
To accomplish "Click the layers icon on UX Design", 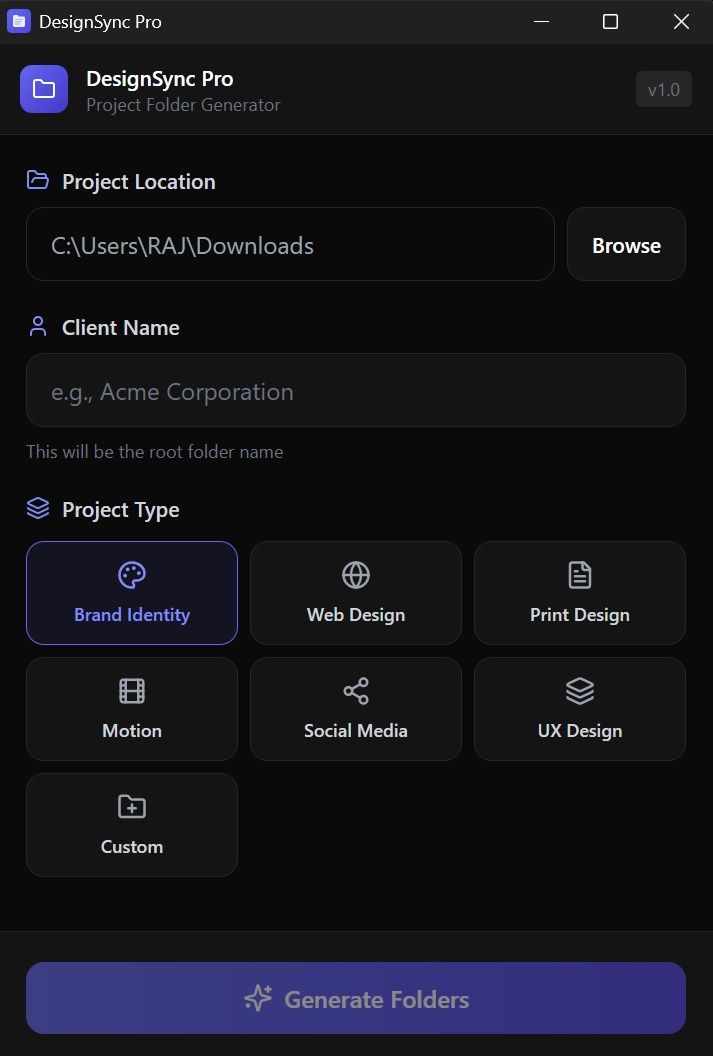I will pyautogui.click(x=580, y=691).
